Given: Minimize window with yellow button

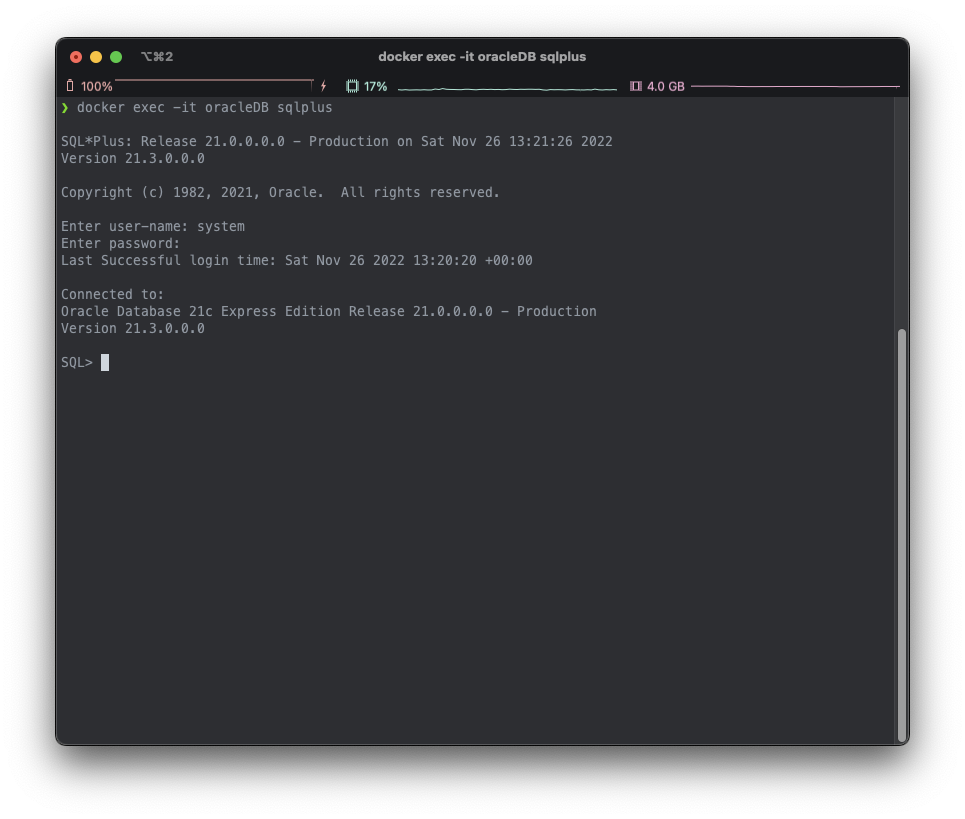Looking at the screenshot, I should coord(96,57).
